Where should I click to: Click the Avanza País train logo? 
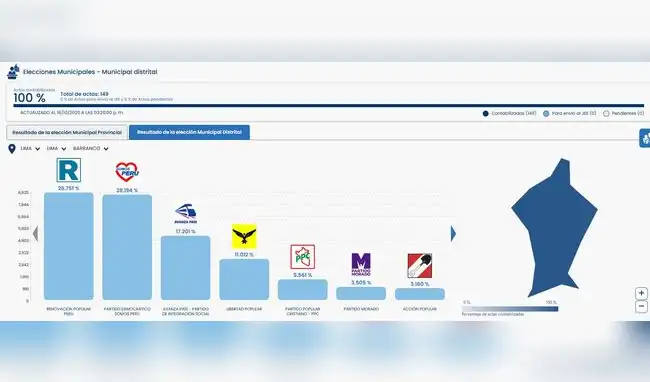click(185, 213)
